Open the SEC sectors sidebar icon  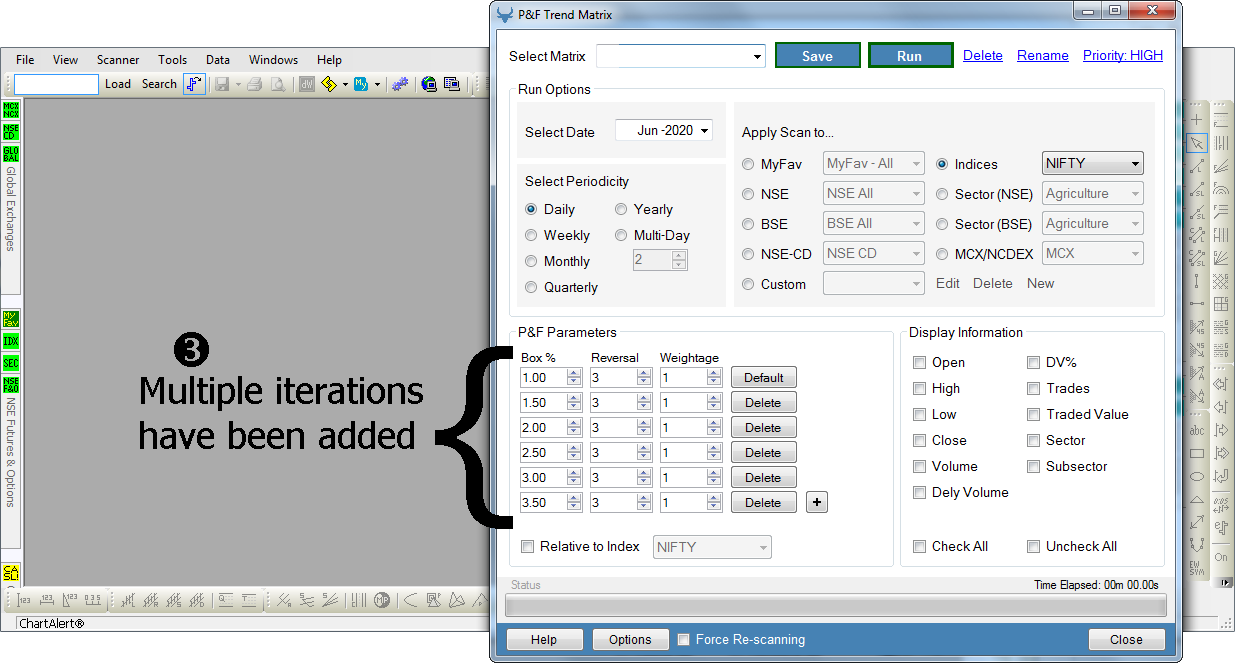11,363
